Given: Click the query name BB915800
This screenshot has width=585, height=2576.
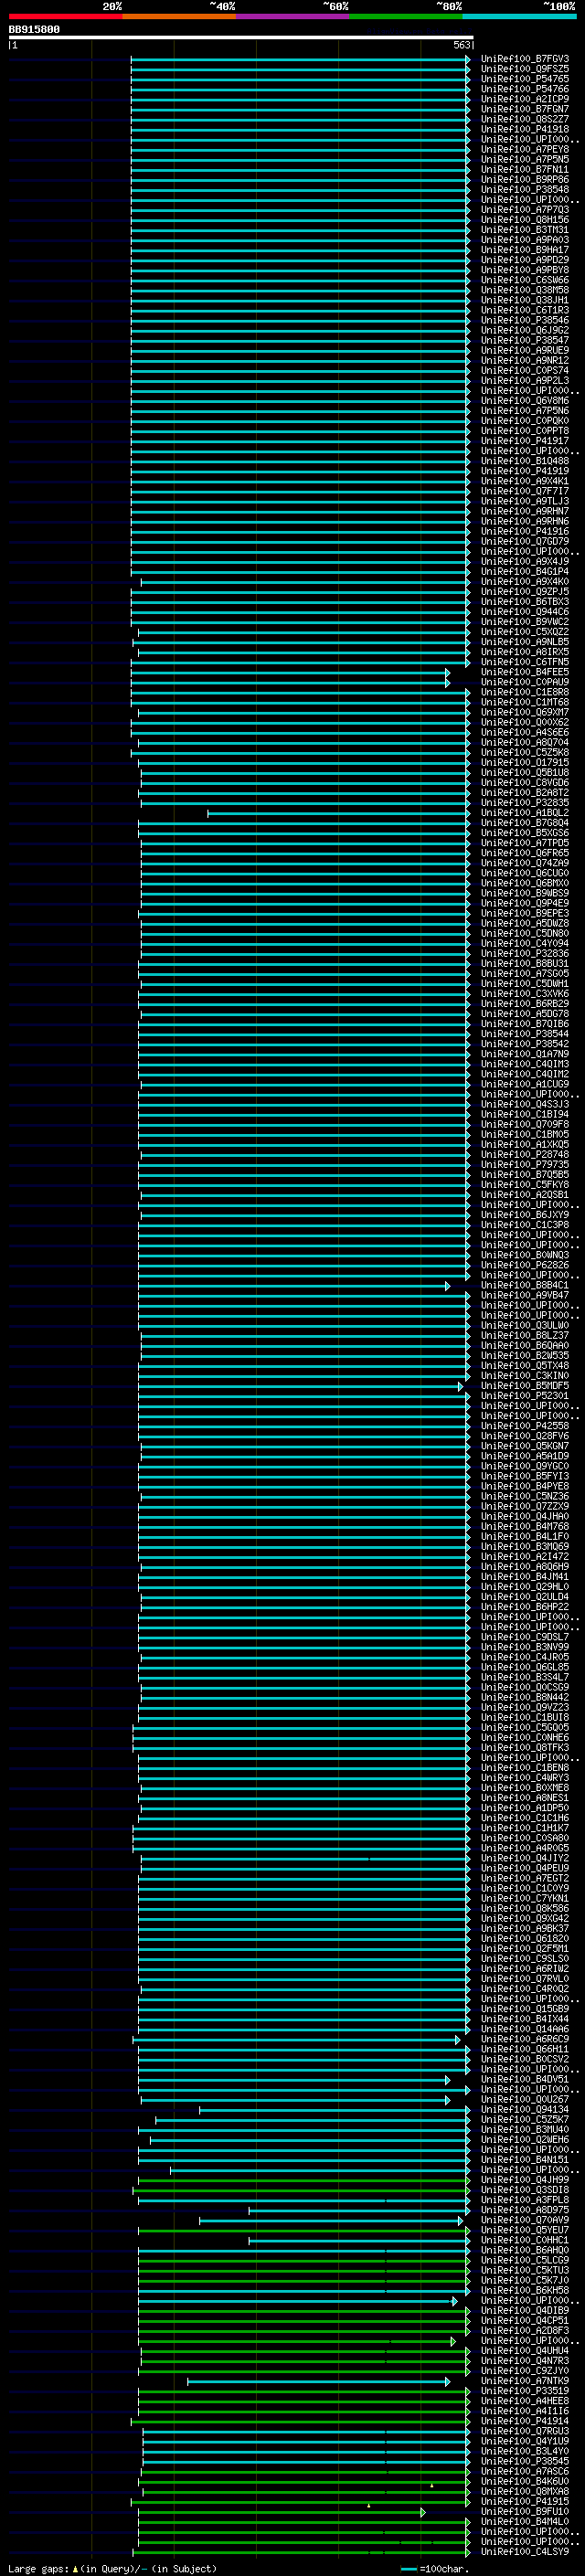Looking at the screenshot, I should [x=35, y=30].
